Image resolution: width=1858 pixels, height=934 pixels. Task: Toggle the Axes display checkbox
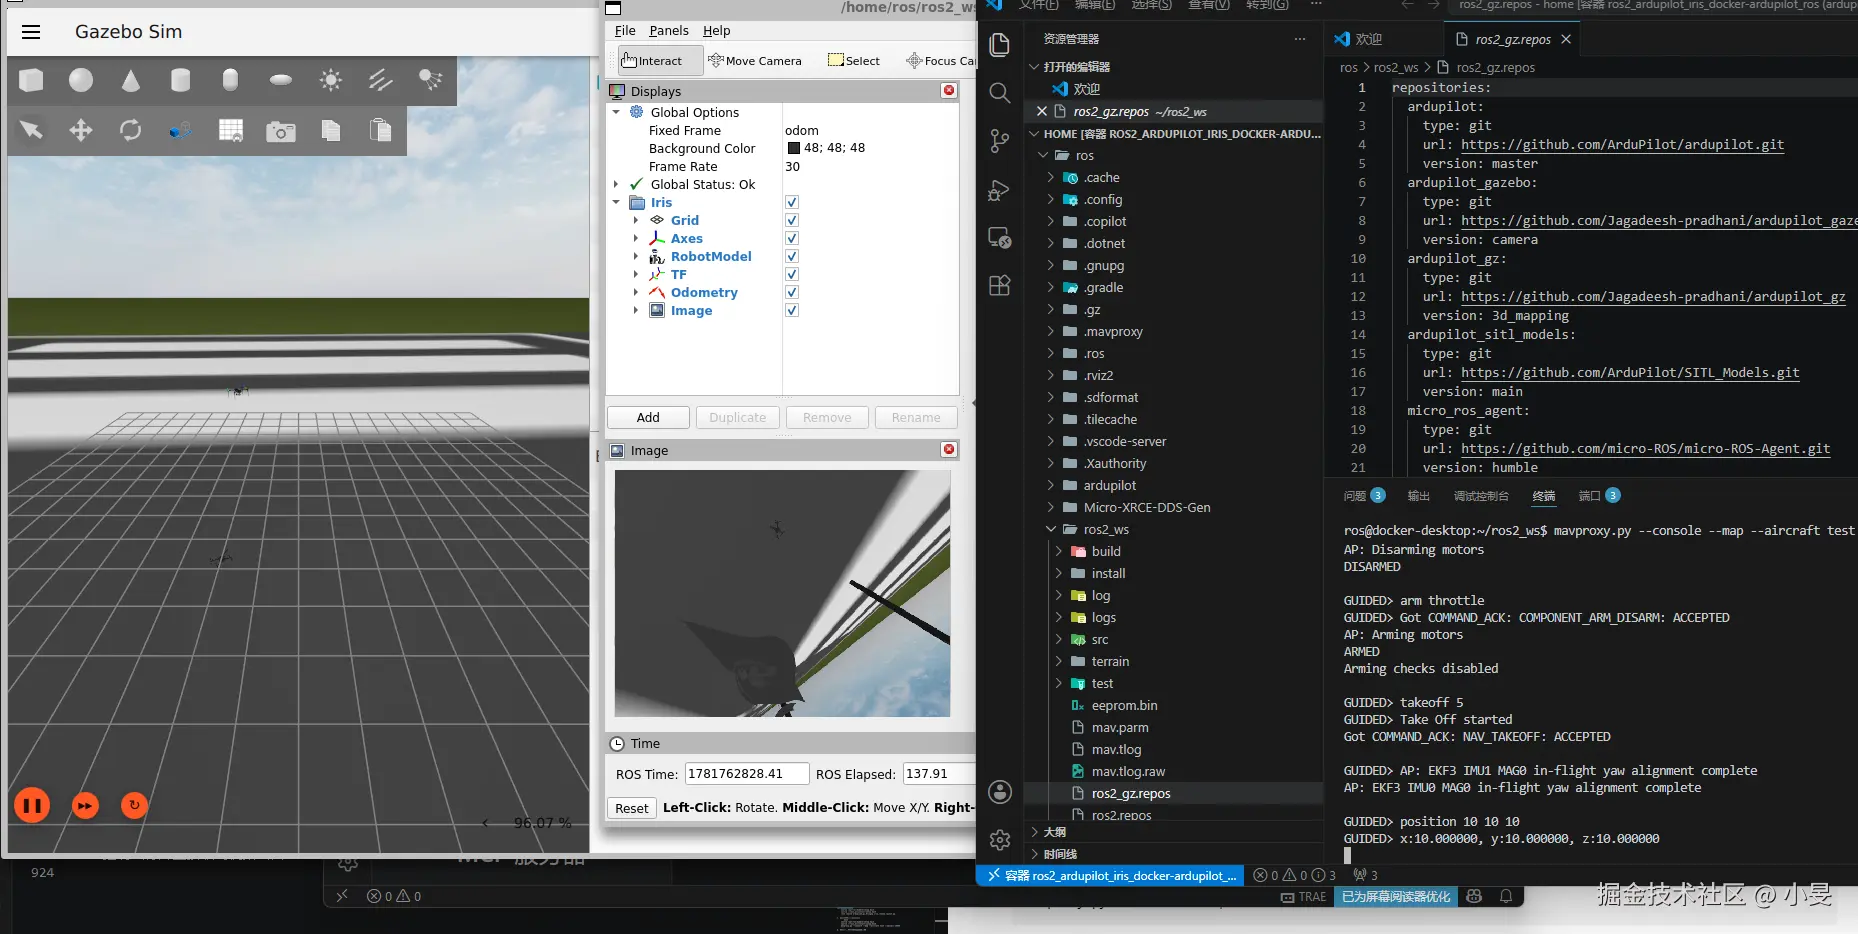(792, 239)
